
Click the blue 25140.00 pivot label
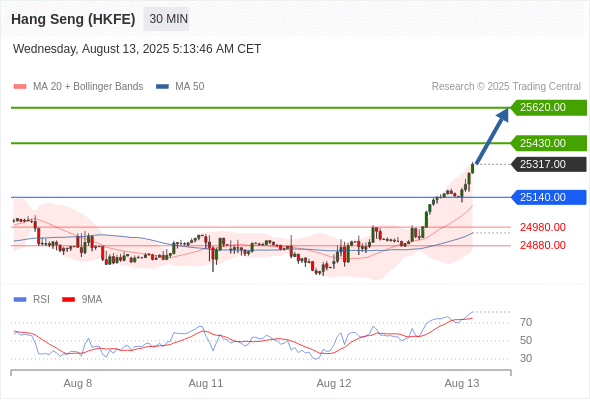click(x=549, y=197)
